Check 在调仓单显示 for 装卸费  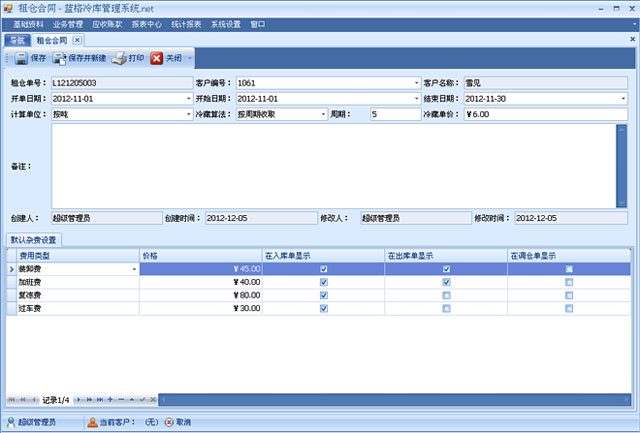[x=569, y=269]
